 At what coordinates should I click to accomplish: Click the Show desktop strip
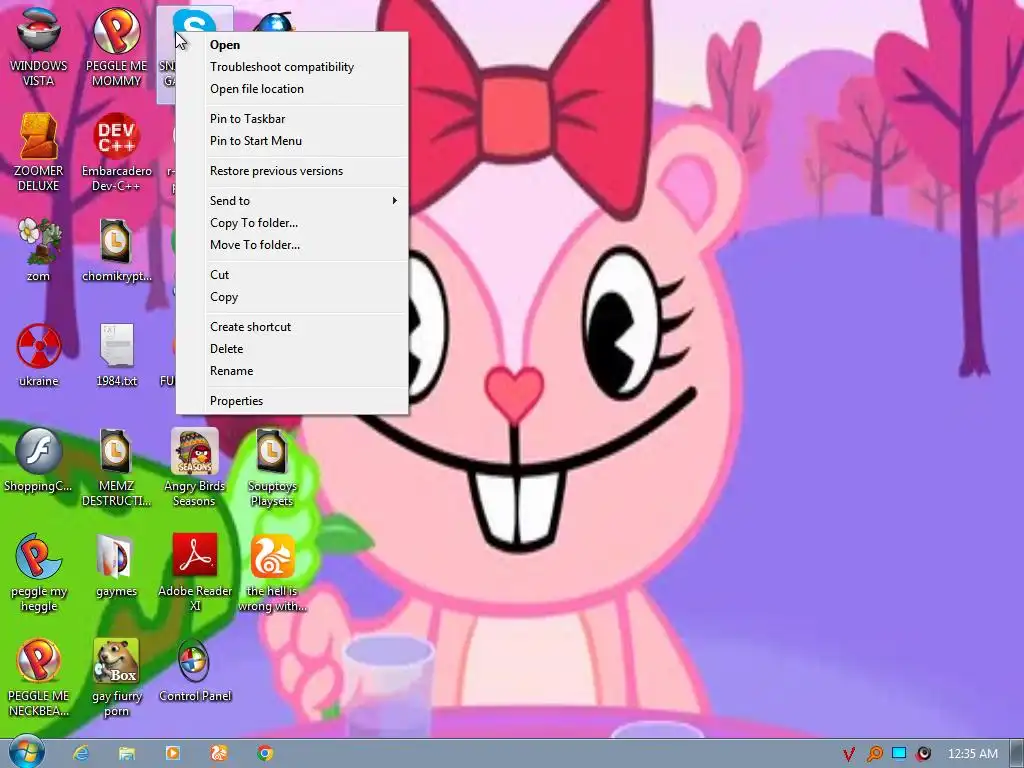pyautogui.click(x=1017, y=754)
